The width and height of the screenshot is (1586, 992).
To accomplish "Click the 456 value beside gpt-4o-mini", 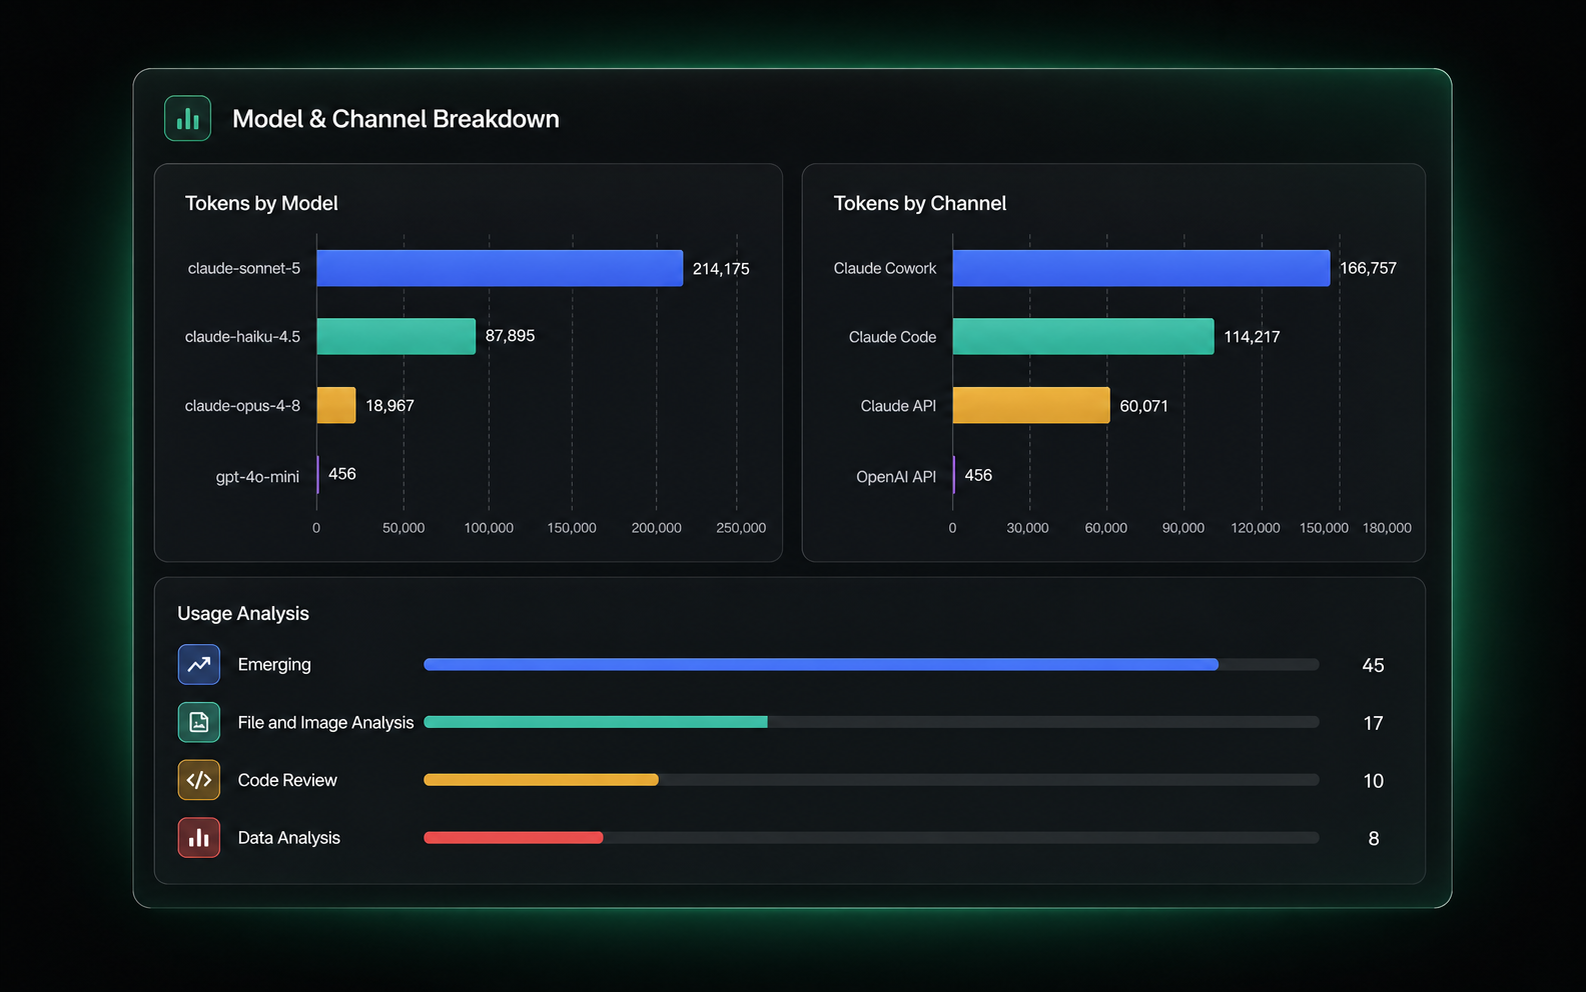I will pos(342,474).
